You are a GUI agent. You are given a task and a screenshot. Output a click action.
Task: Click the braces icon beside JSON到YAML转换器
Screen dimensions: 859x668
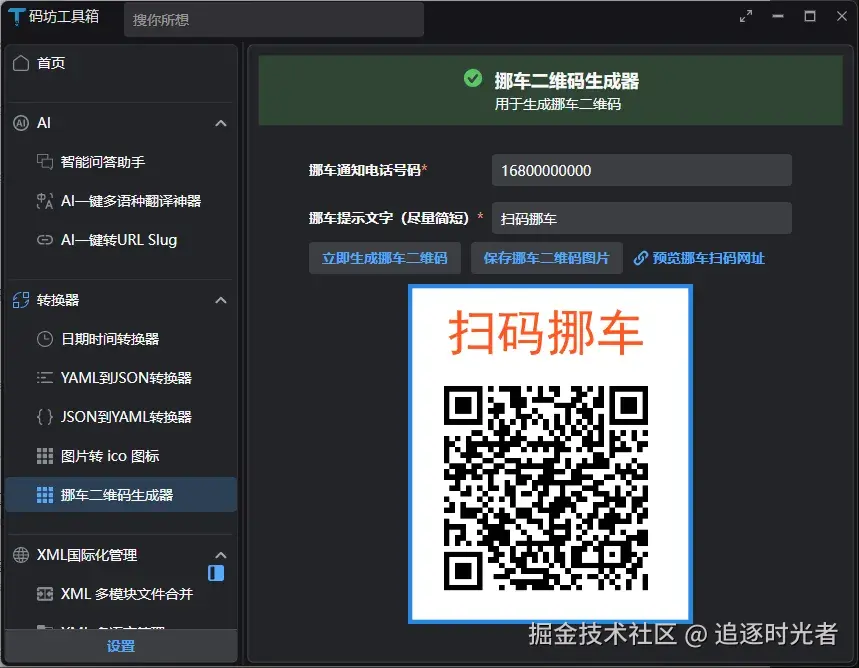coord(45,417)
